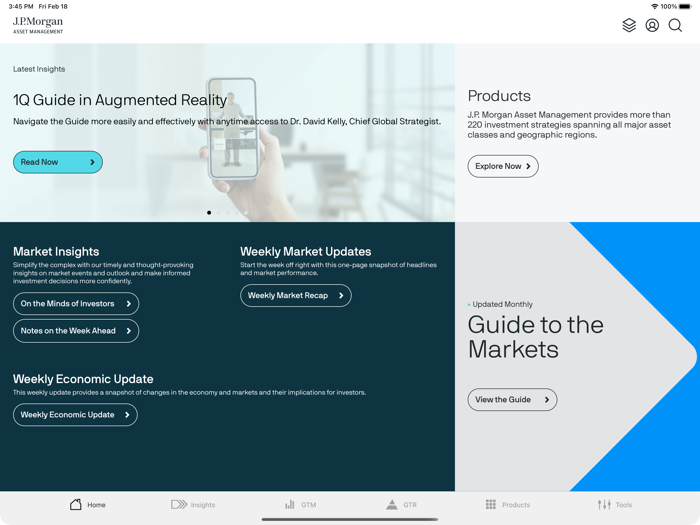Tap the Market Insights heading
This screenshot has height=525, width=700.
(56, 252)
